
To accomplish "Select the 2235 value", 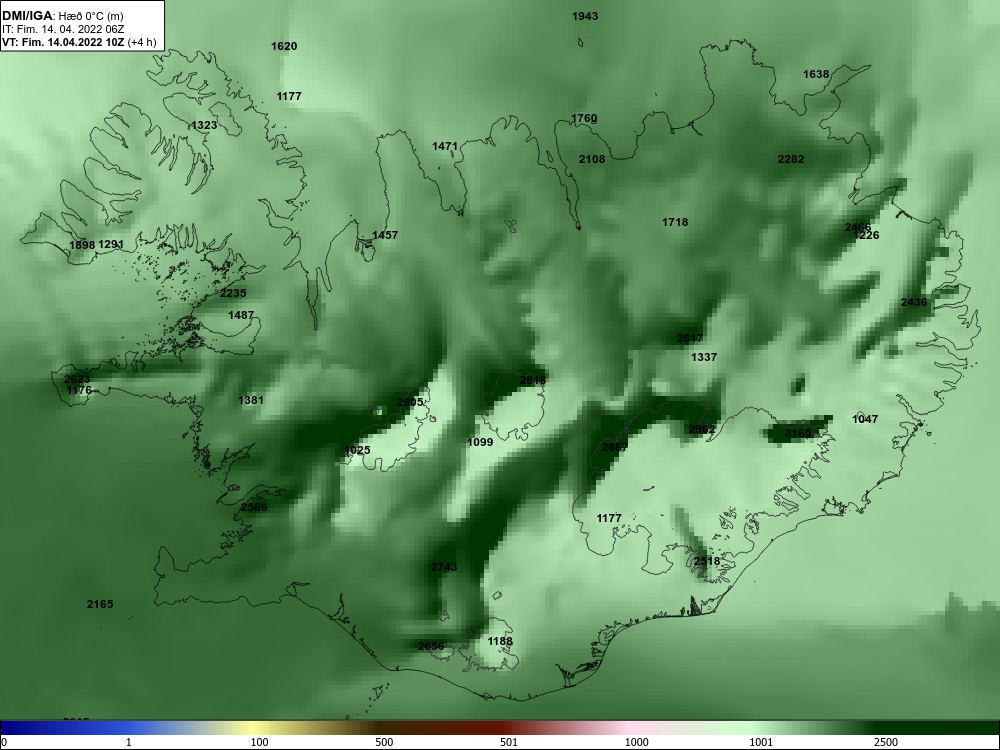I will (x=233, y=293).
